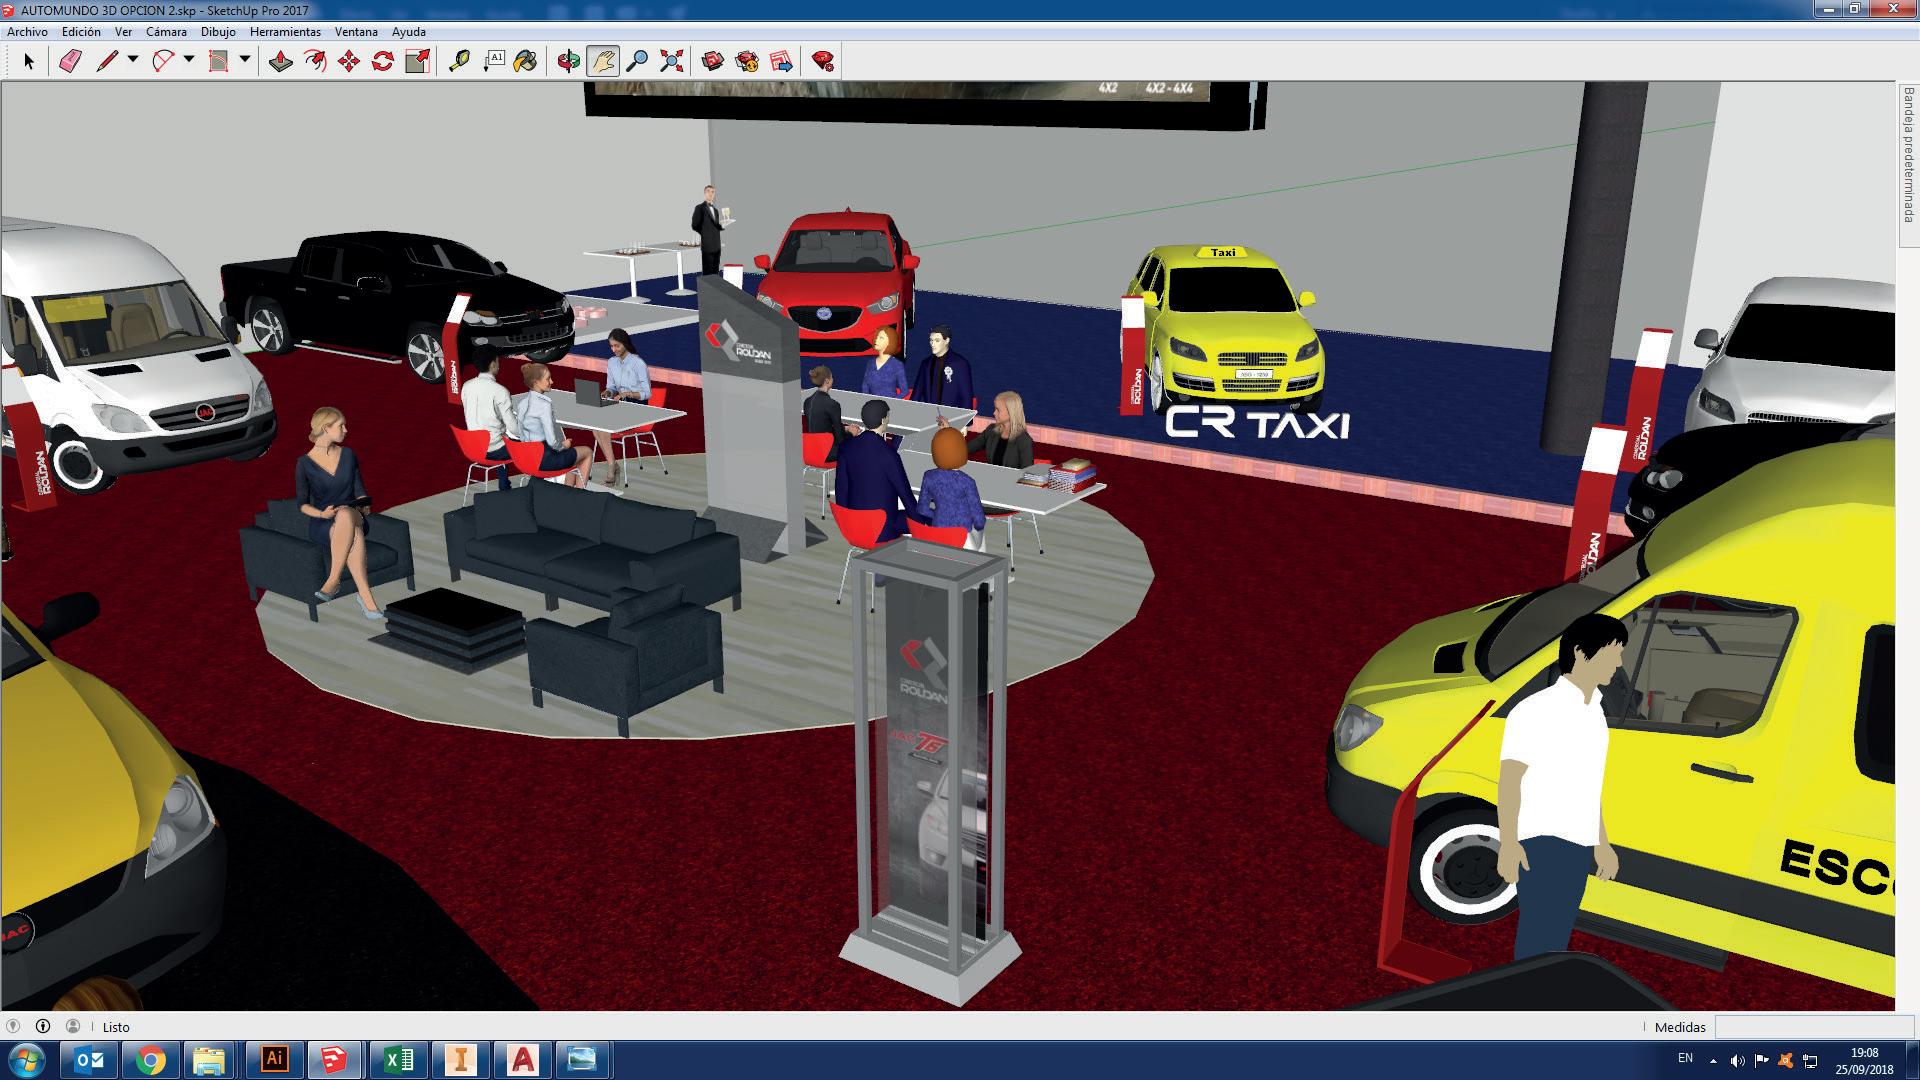Click the Medidas input field
1920x1080 pixels.
click(1813, 1026)
